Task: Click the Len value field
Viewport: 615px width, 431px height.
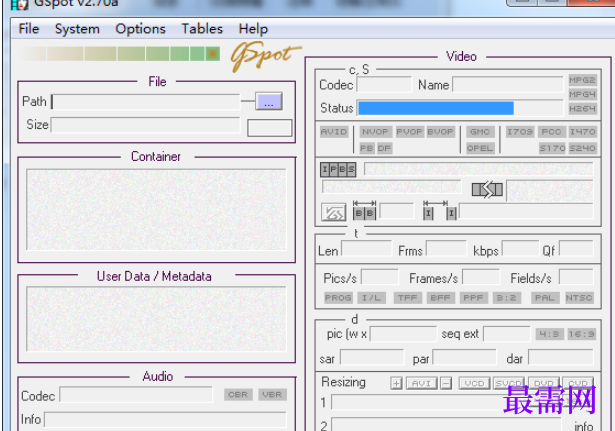Action: [x=366, y=249]
